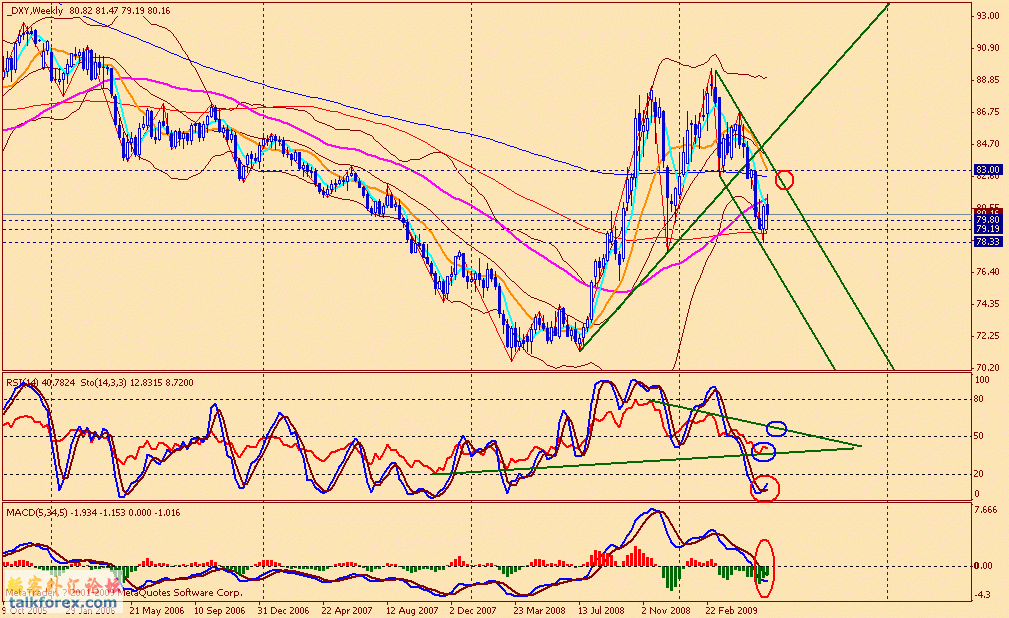Click the _DXY,Weekly chart symbol label

pos(35,11)
